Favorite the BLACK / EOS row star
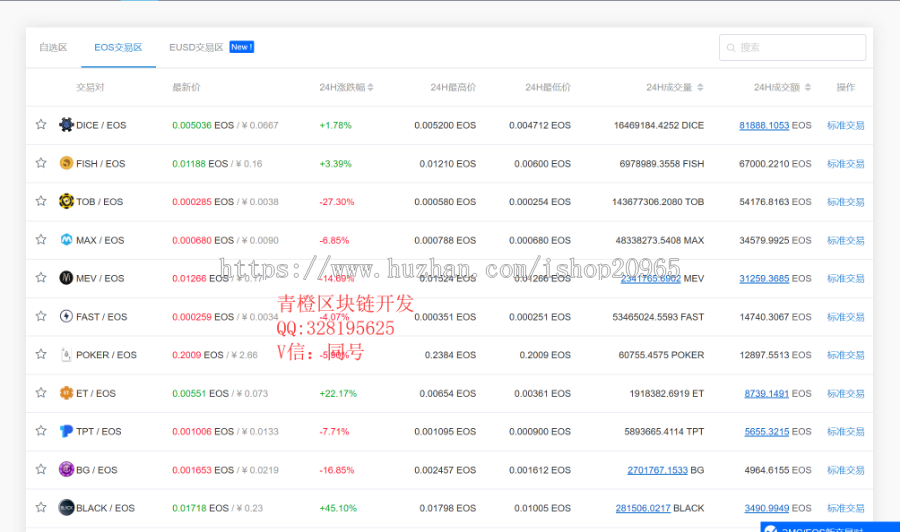 (41, 507)
